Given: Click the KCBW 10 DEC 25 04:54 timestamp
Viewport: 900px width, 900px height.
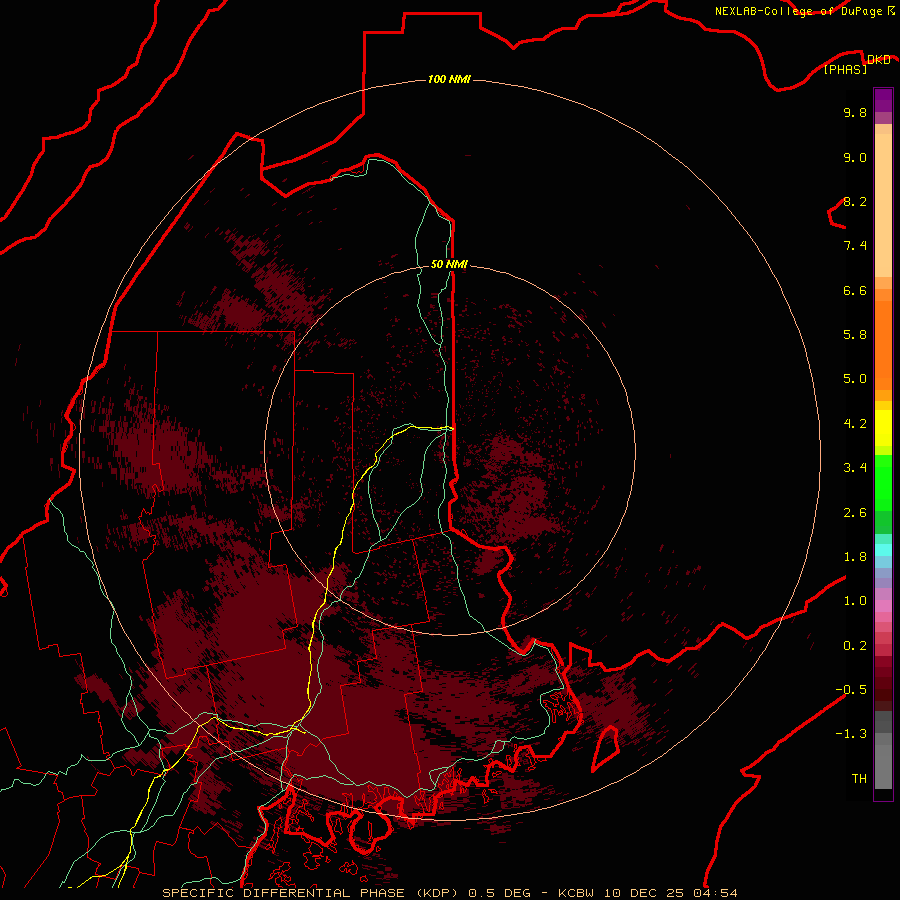Looking at the screenshot, I should (x=648, y=893).
